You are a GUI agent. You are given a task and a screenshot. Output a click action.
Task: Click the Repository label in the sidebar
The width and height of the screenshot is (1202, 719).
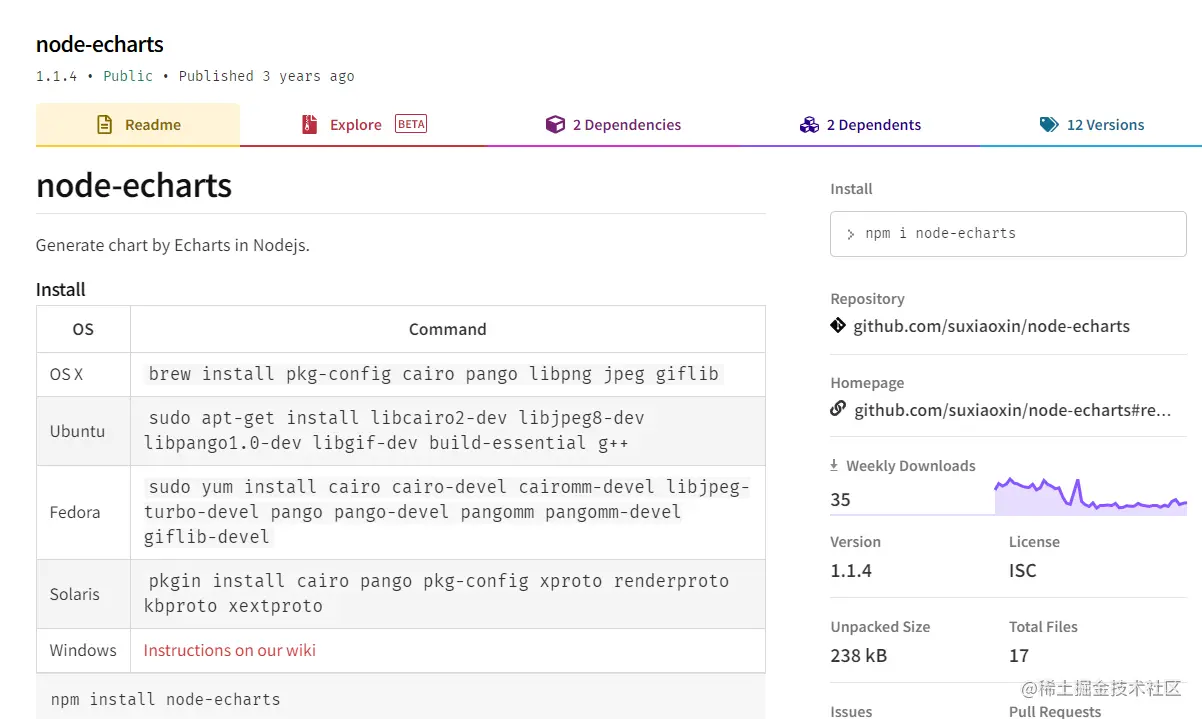click(x=867, y=298)
